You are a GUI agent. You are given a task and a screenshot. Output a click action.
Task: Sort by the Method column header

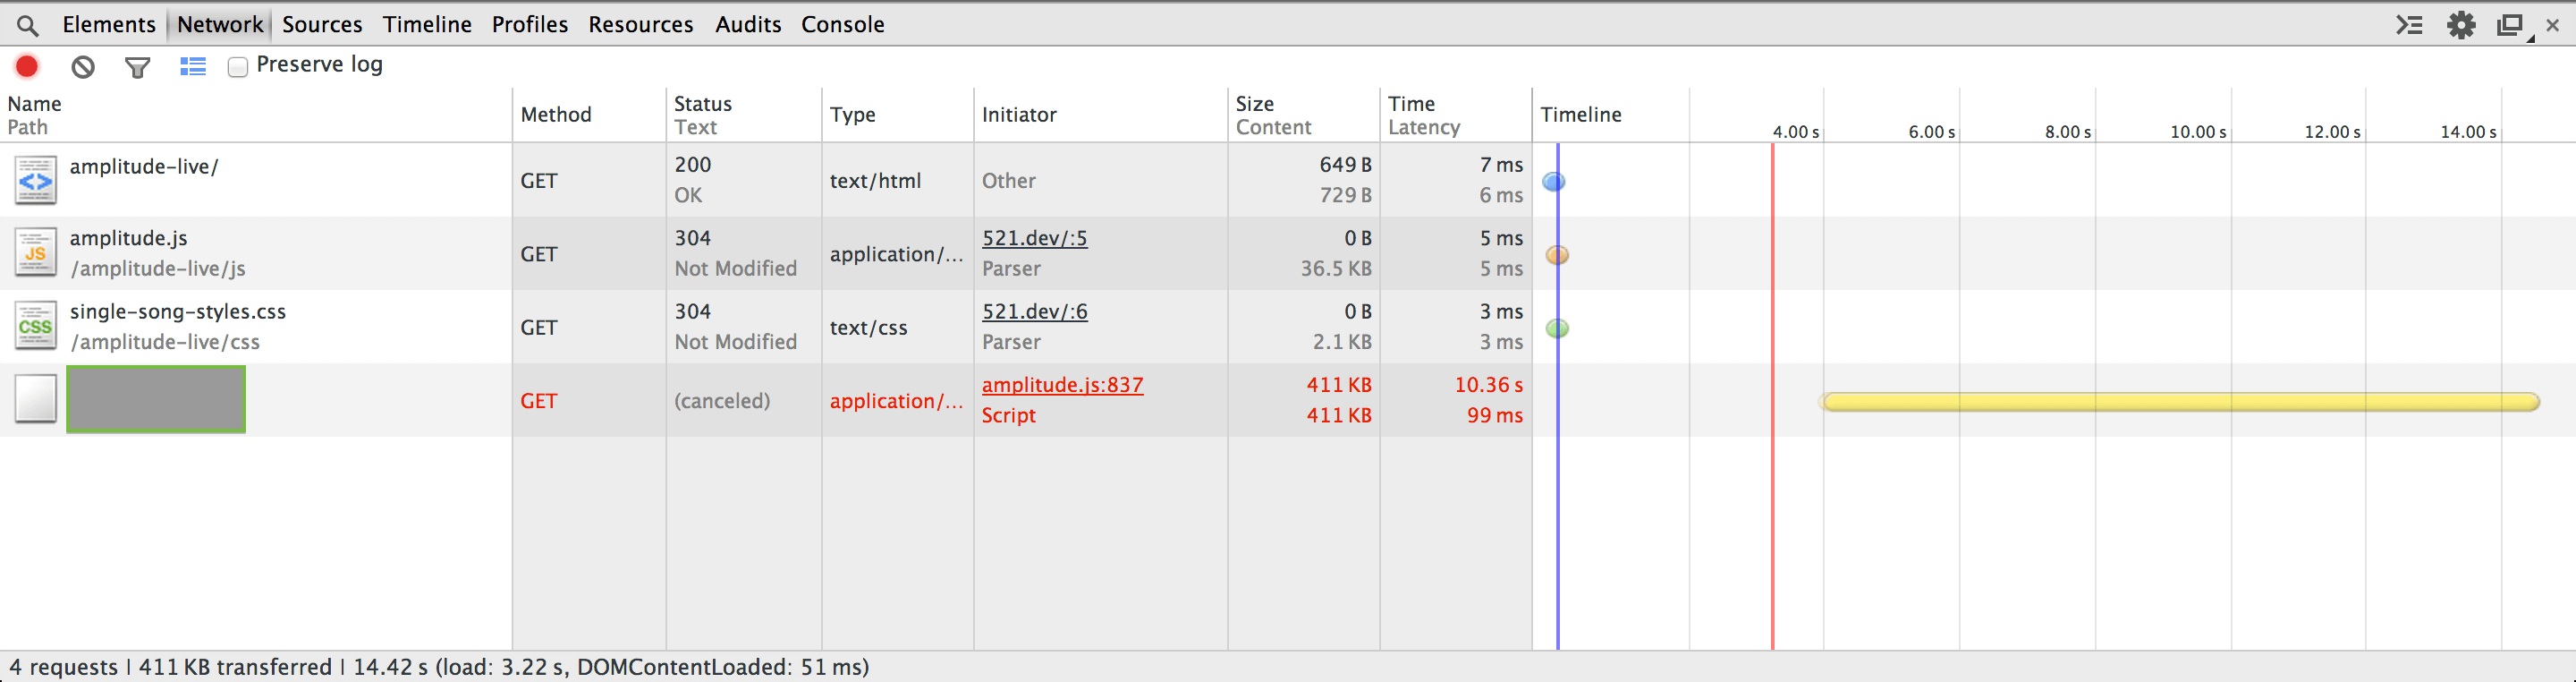pos(589,115)
